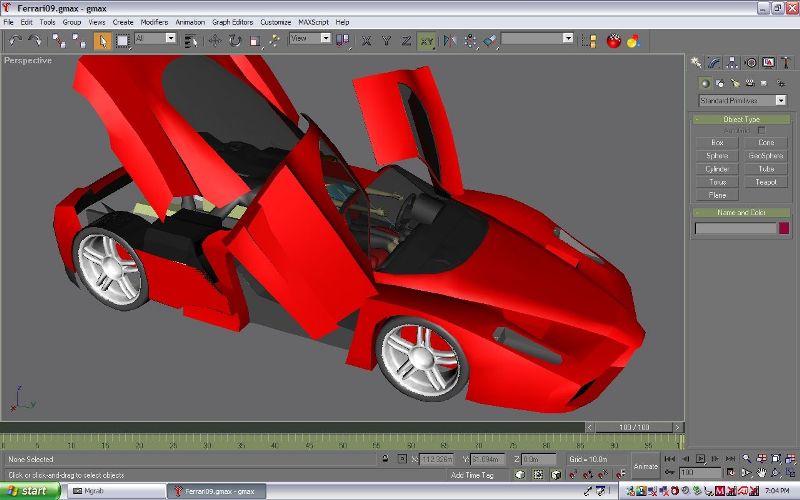Click the Sphere primitive button
The height and width of the screenshot is (500, 800).
coord(717,156)
